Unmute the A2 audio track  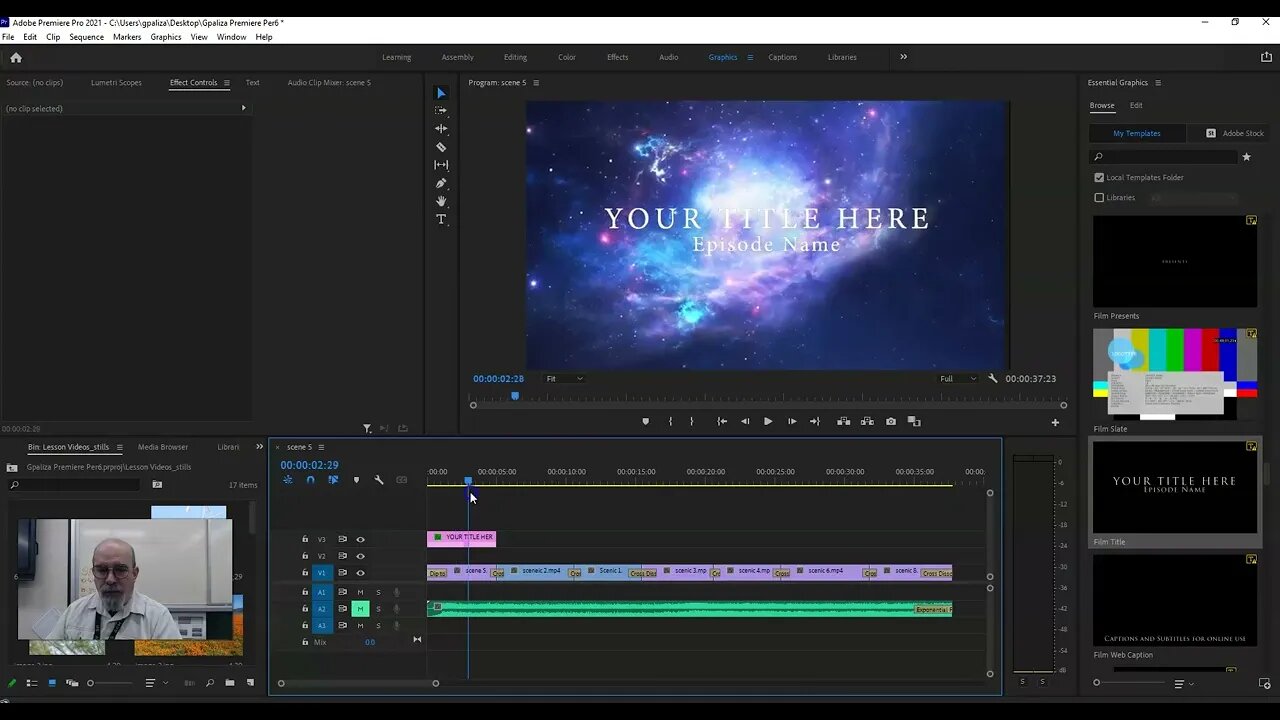coord(360,608)
